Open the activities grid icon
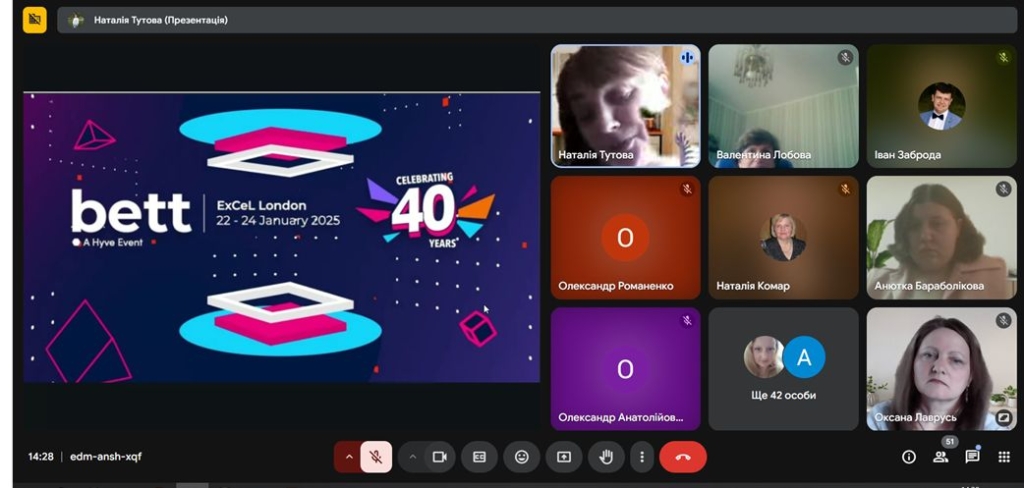The image size is (1024, 488). (1003, 457)
